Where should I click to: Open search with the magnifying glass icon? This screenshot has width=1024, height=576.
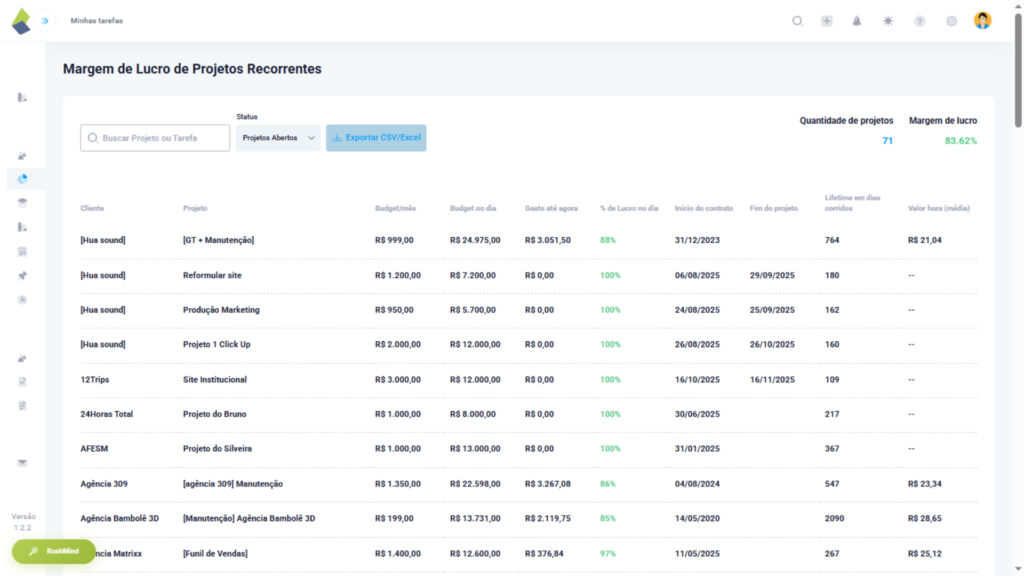[x=797, y=20]
